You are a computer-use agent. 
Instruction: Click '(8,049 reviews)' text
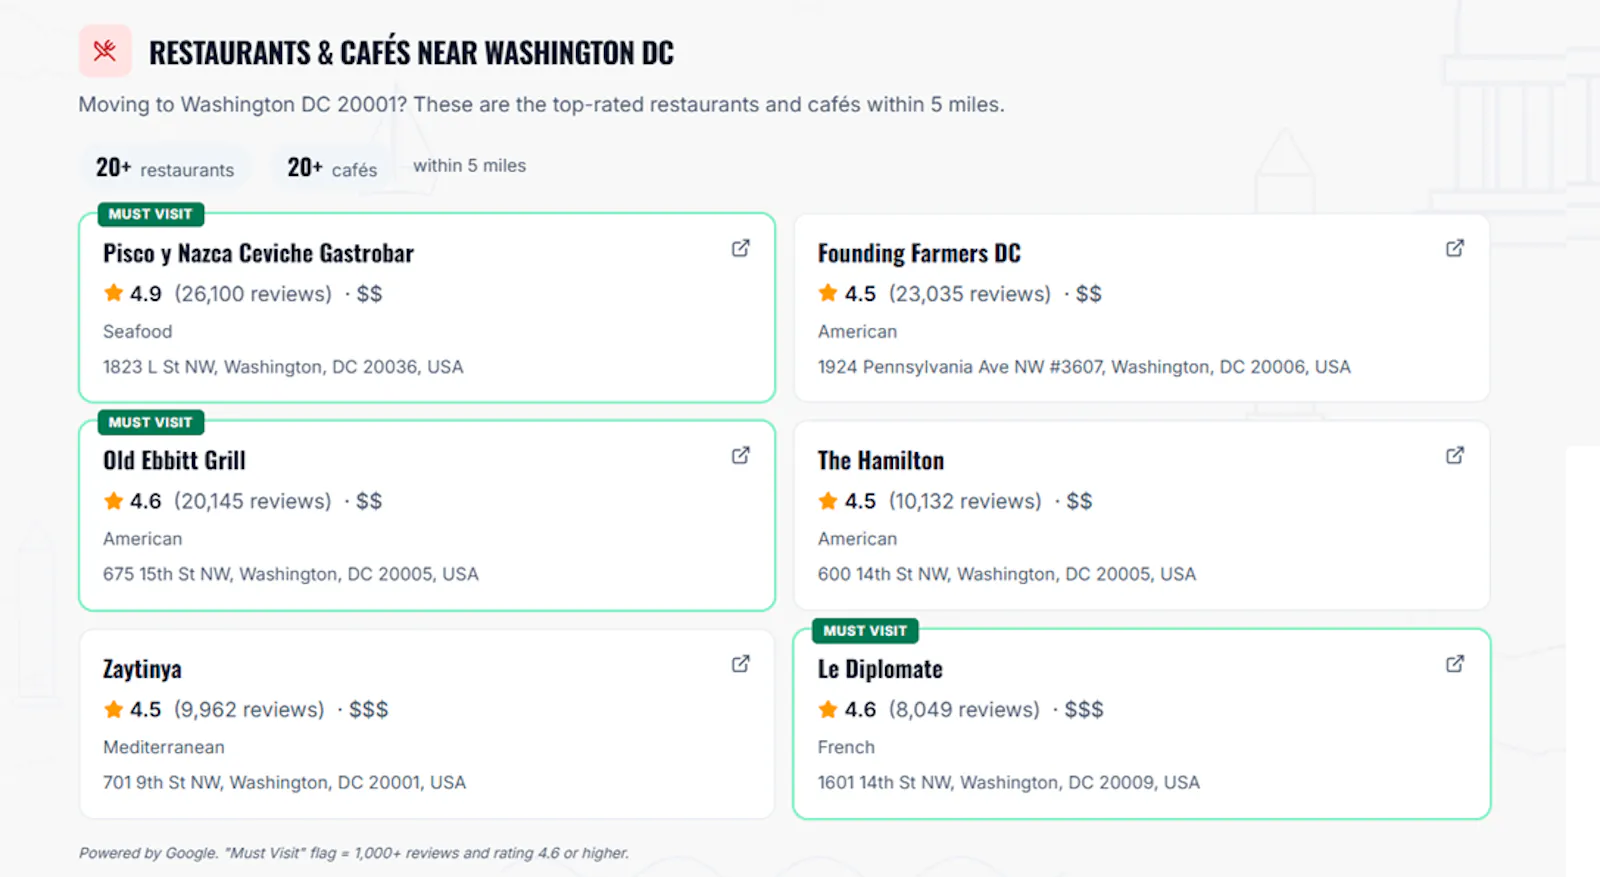coord(964,709)
